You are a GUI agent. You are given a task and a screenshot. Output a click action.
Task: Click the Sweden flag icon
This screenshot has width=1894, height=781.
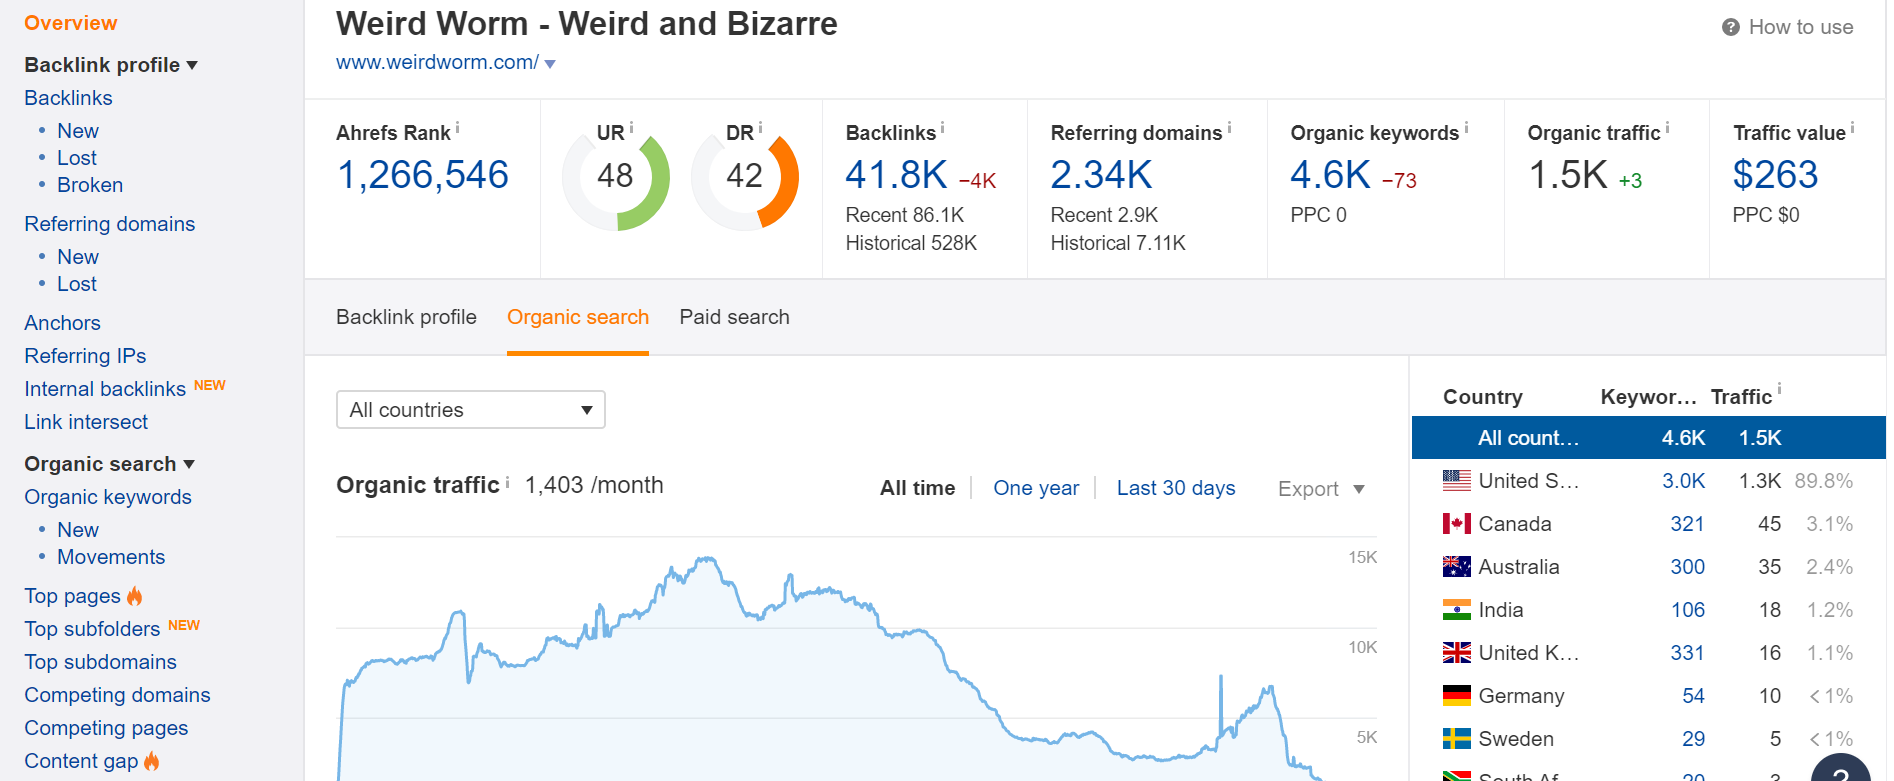[x=1456, y=739]
